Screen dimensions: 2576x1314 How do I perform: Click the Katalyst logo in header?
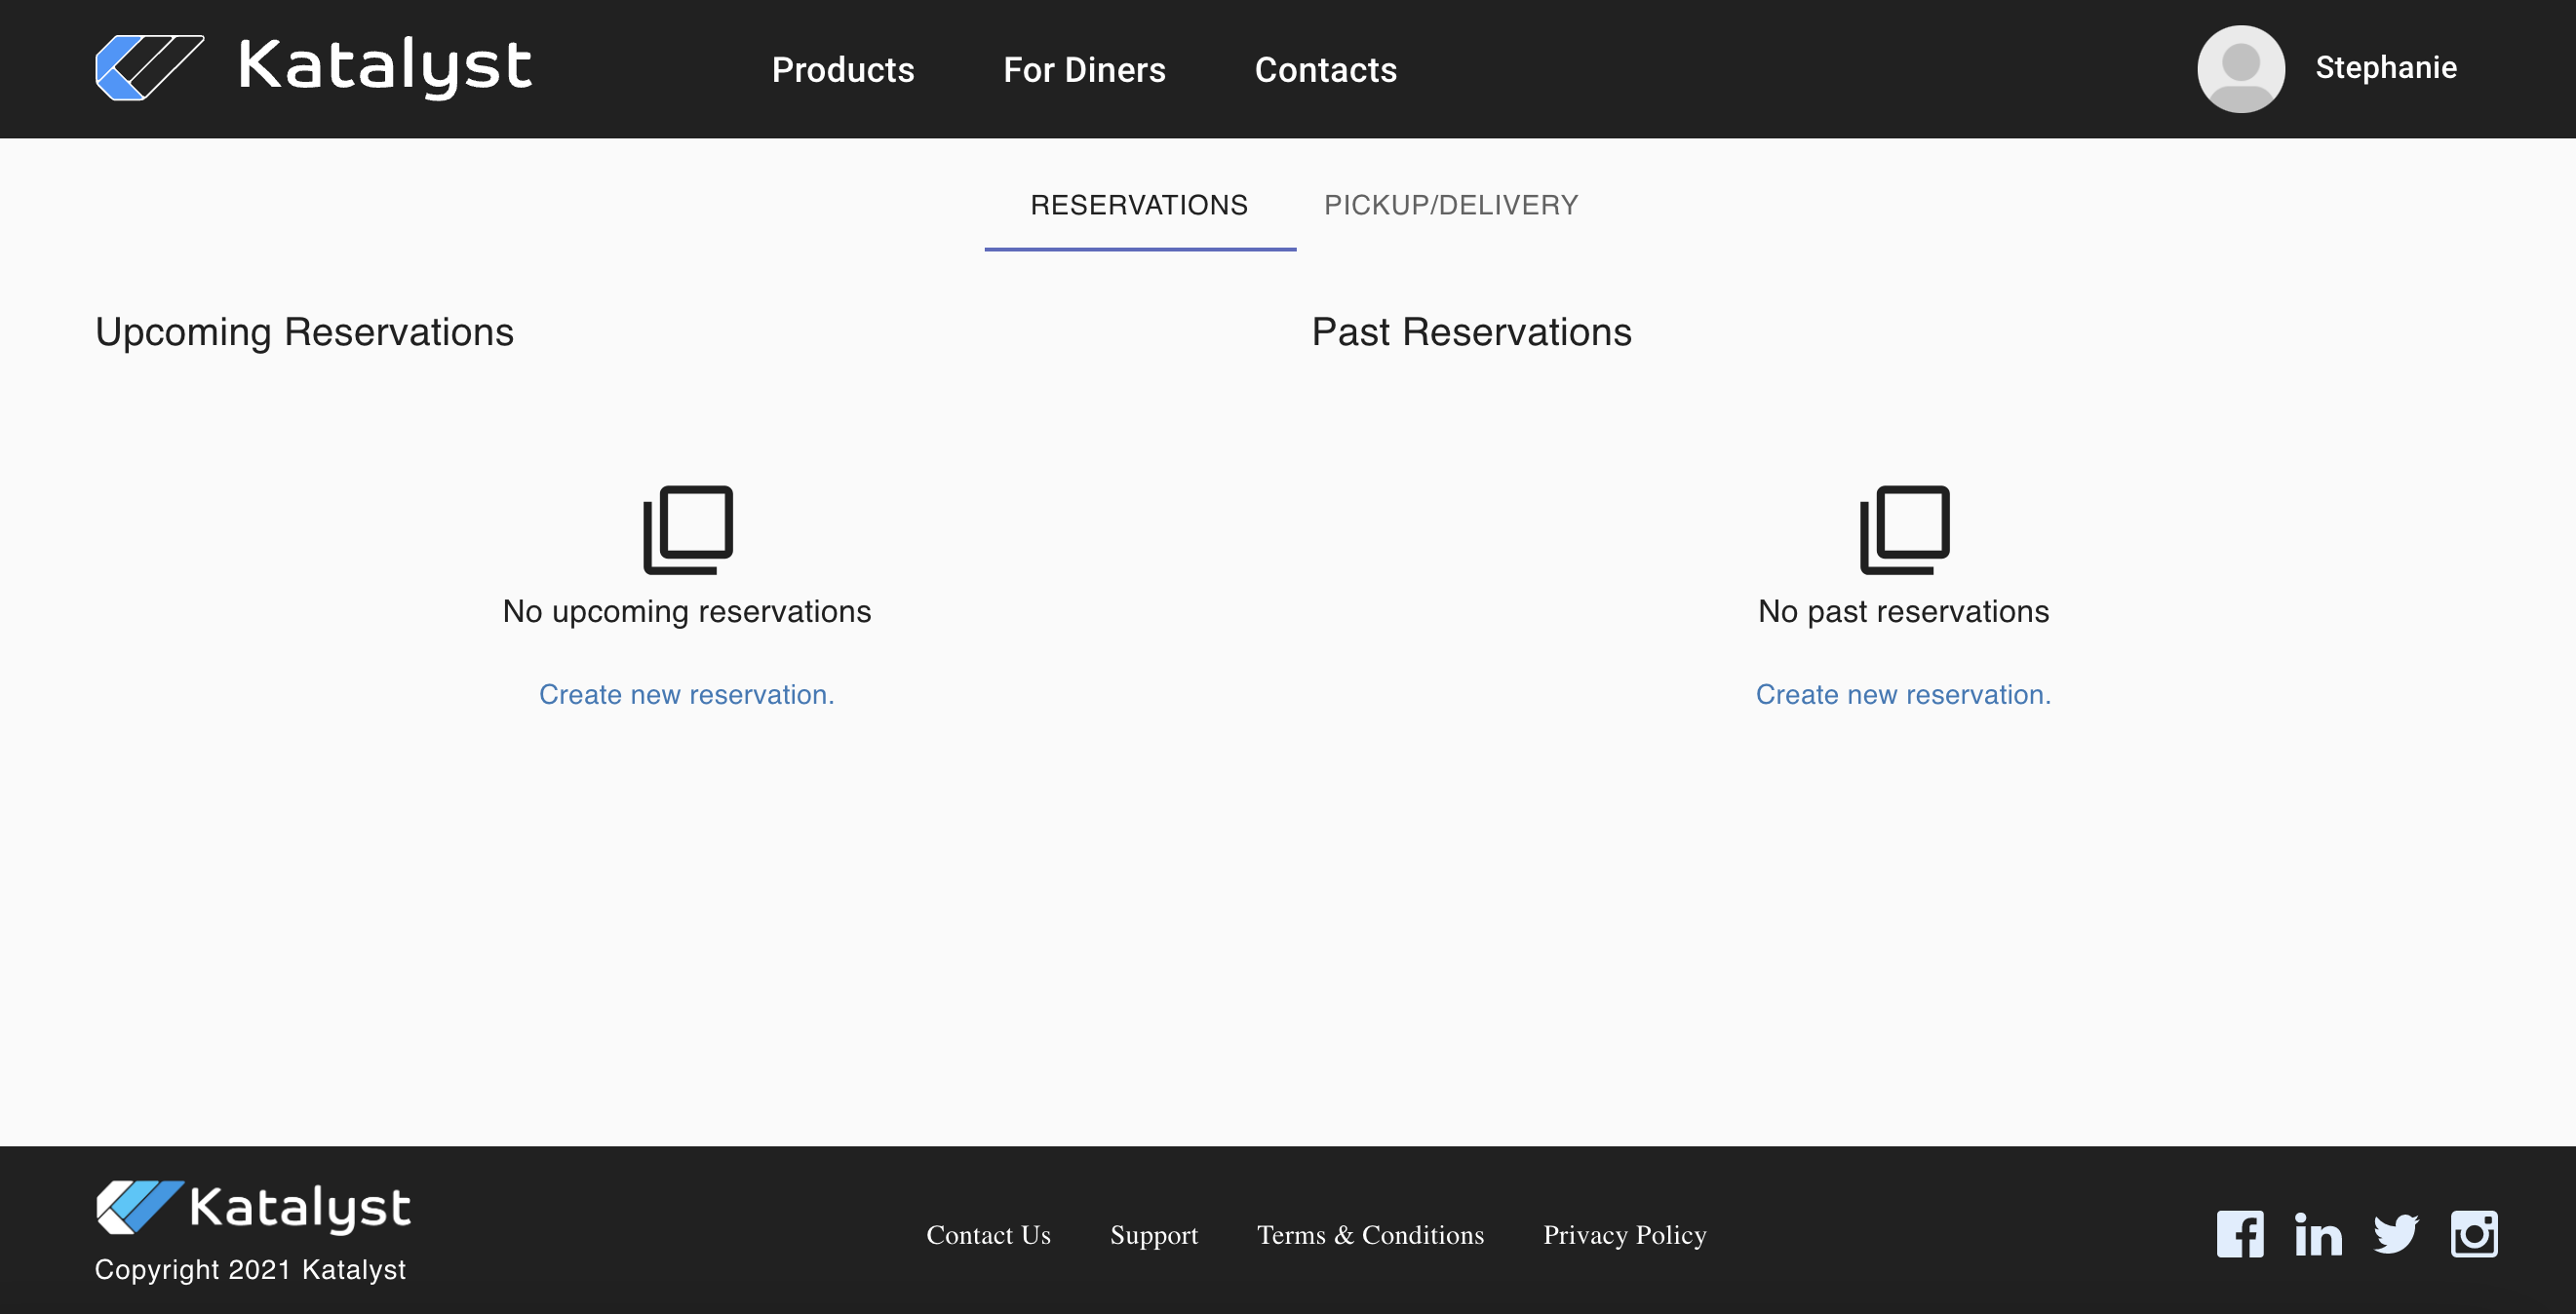coord(313,68)
